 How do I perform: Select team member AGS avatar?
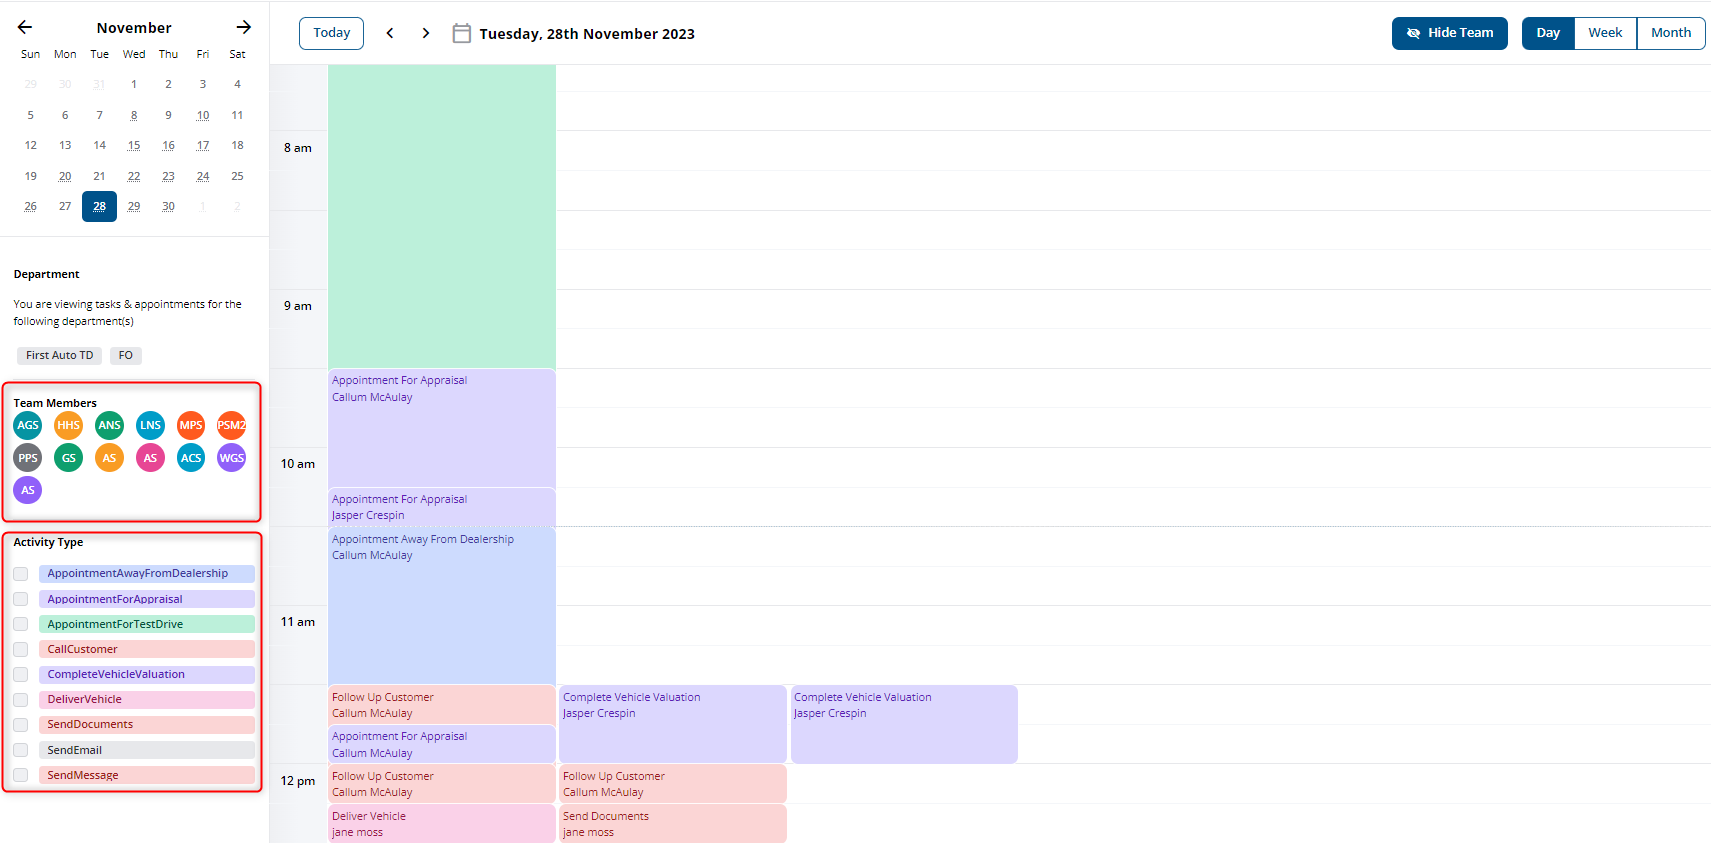28,425
